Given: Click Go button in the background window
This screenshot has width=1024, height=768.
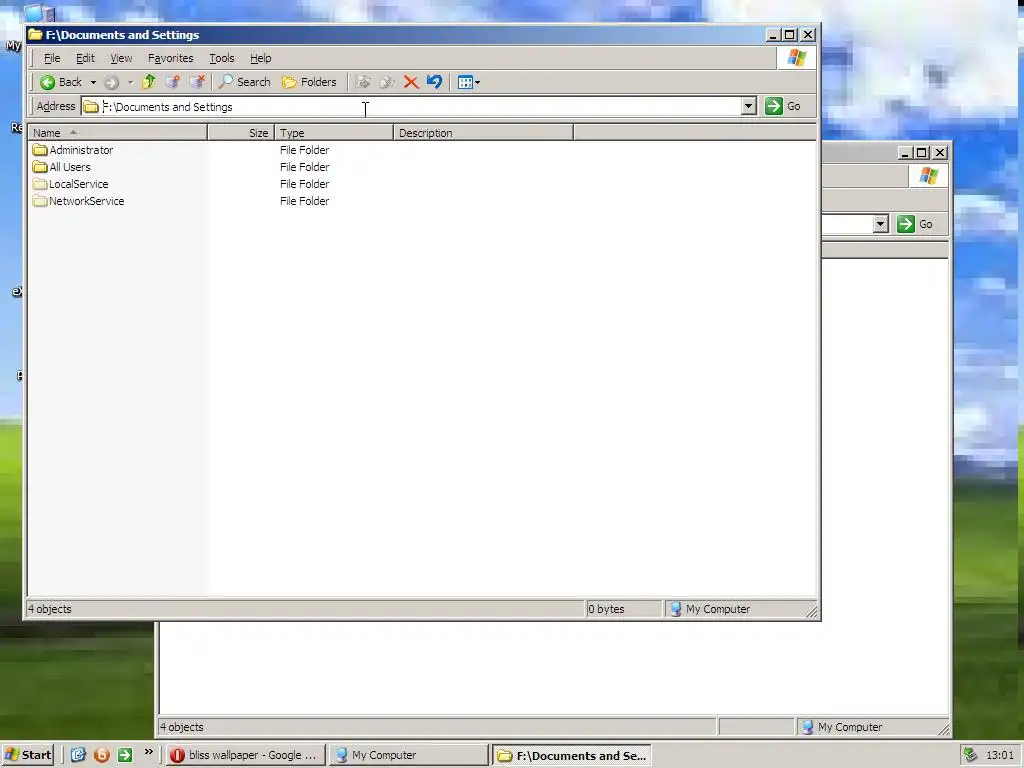Looking at the screenshot, I should [x=915, y=224].
